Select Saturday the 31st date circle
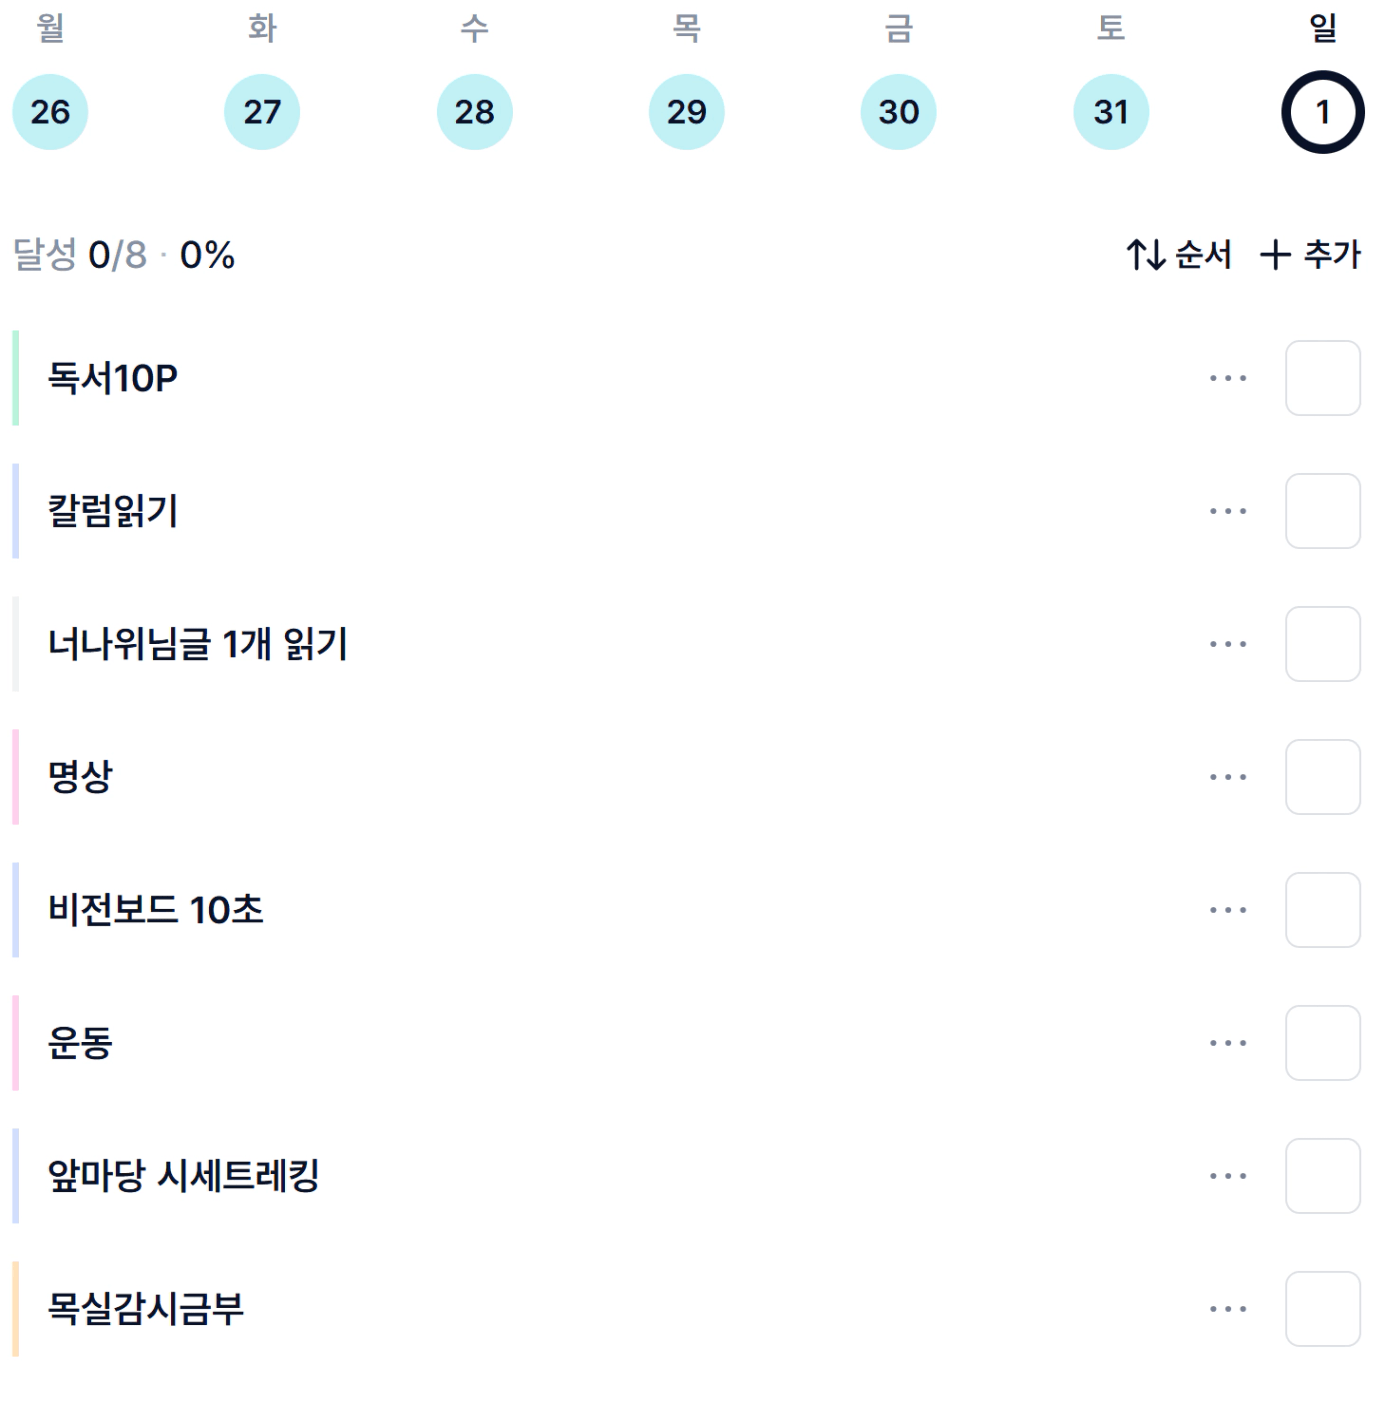Image resolution: width=1385 pixels, height=1402 pixels. point(1110,112)
